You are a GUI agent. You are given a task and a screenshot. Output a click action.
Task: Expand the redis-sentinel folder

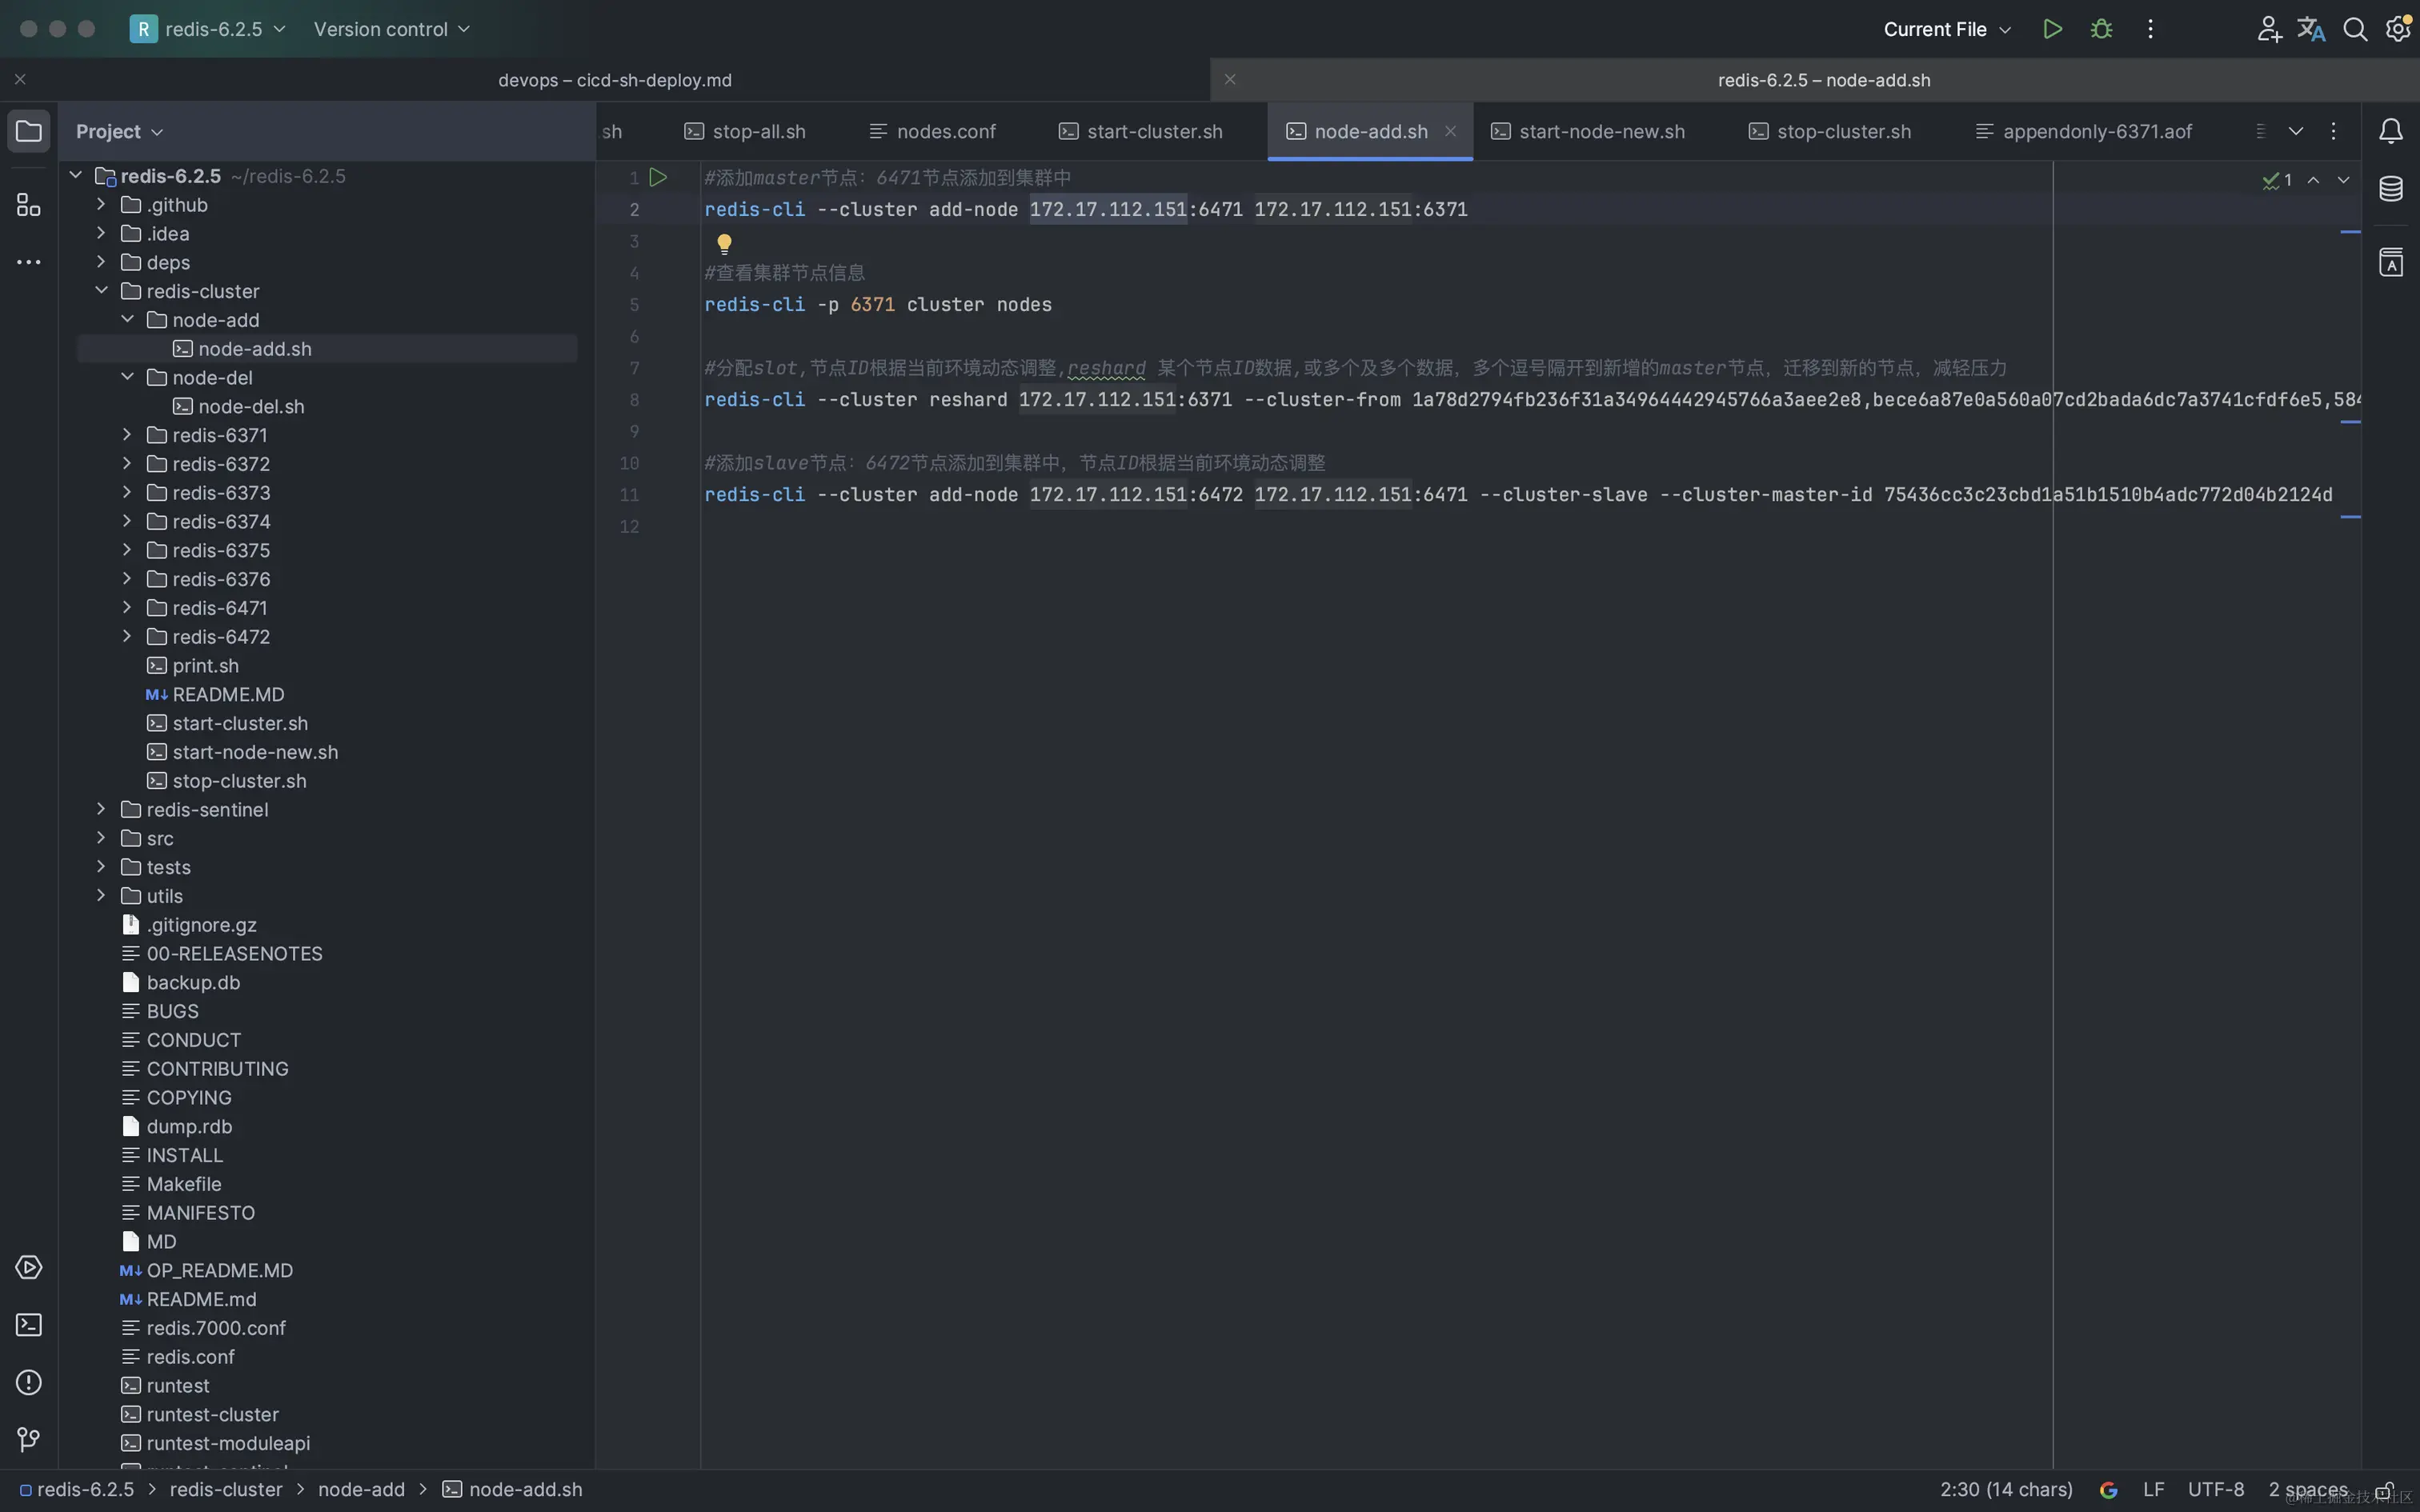[101, 808]
